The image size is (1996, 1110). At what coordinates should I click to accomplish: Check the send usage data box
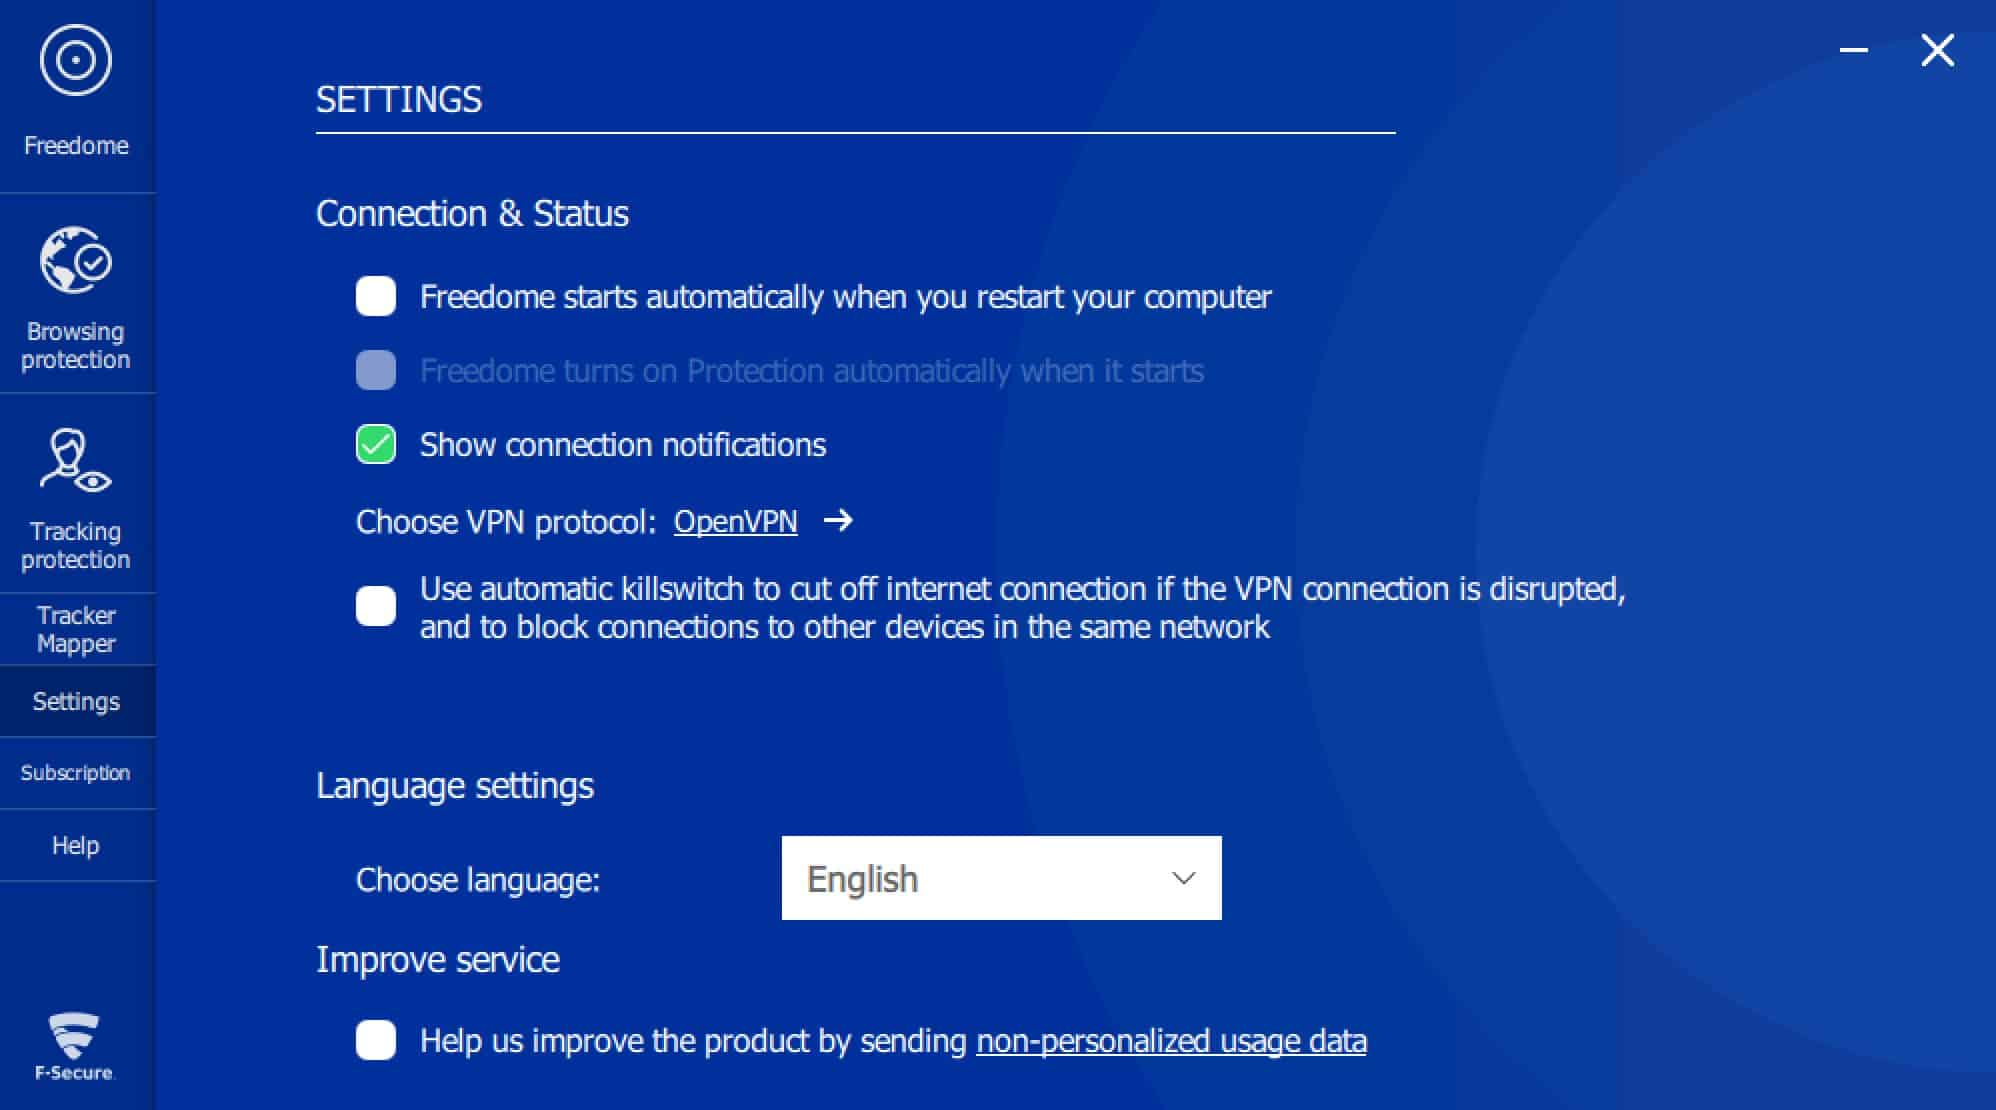point(376,1040)
